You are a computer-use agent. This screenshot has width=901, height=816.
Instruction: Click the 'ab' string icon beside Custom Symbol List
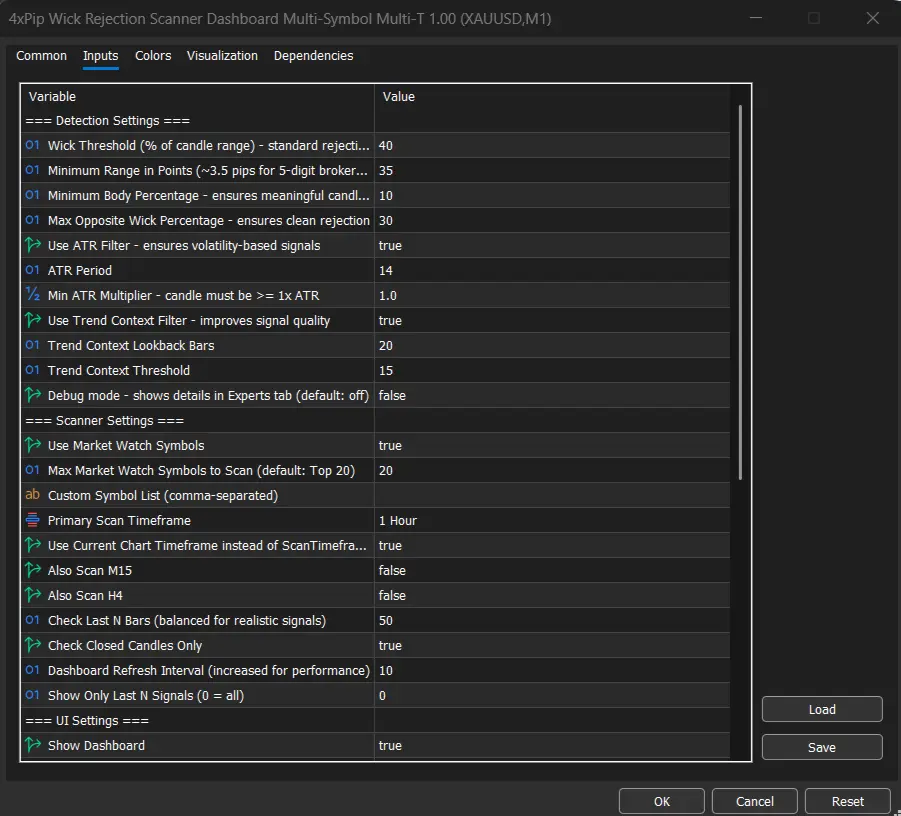(32, 496)
